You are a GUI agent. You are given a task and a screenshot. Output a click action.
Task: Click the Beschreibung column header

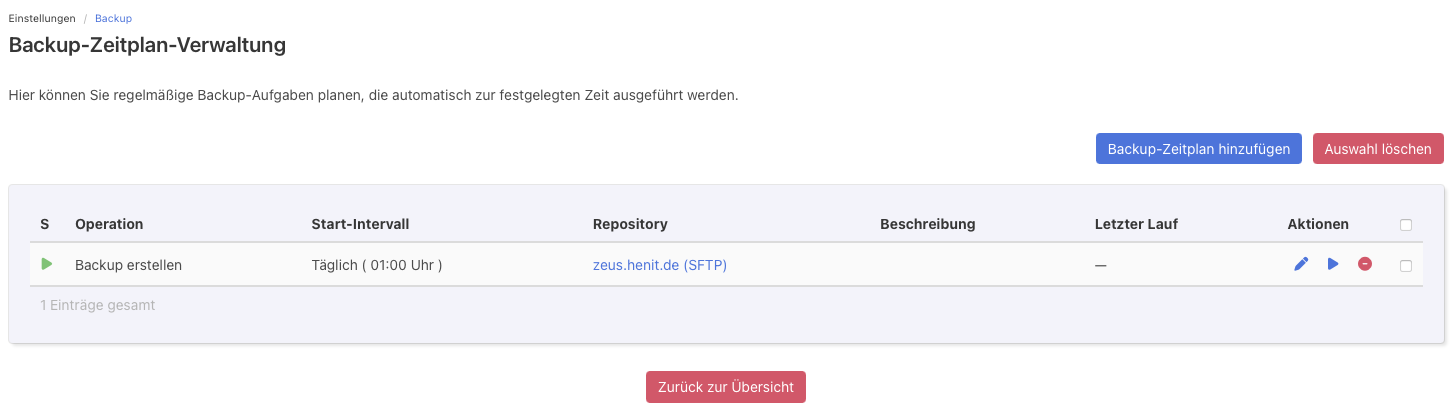(x=927, y=224)
